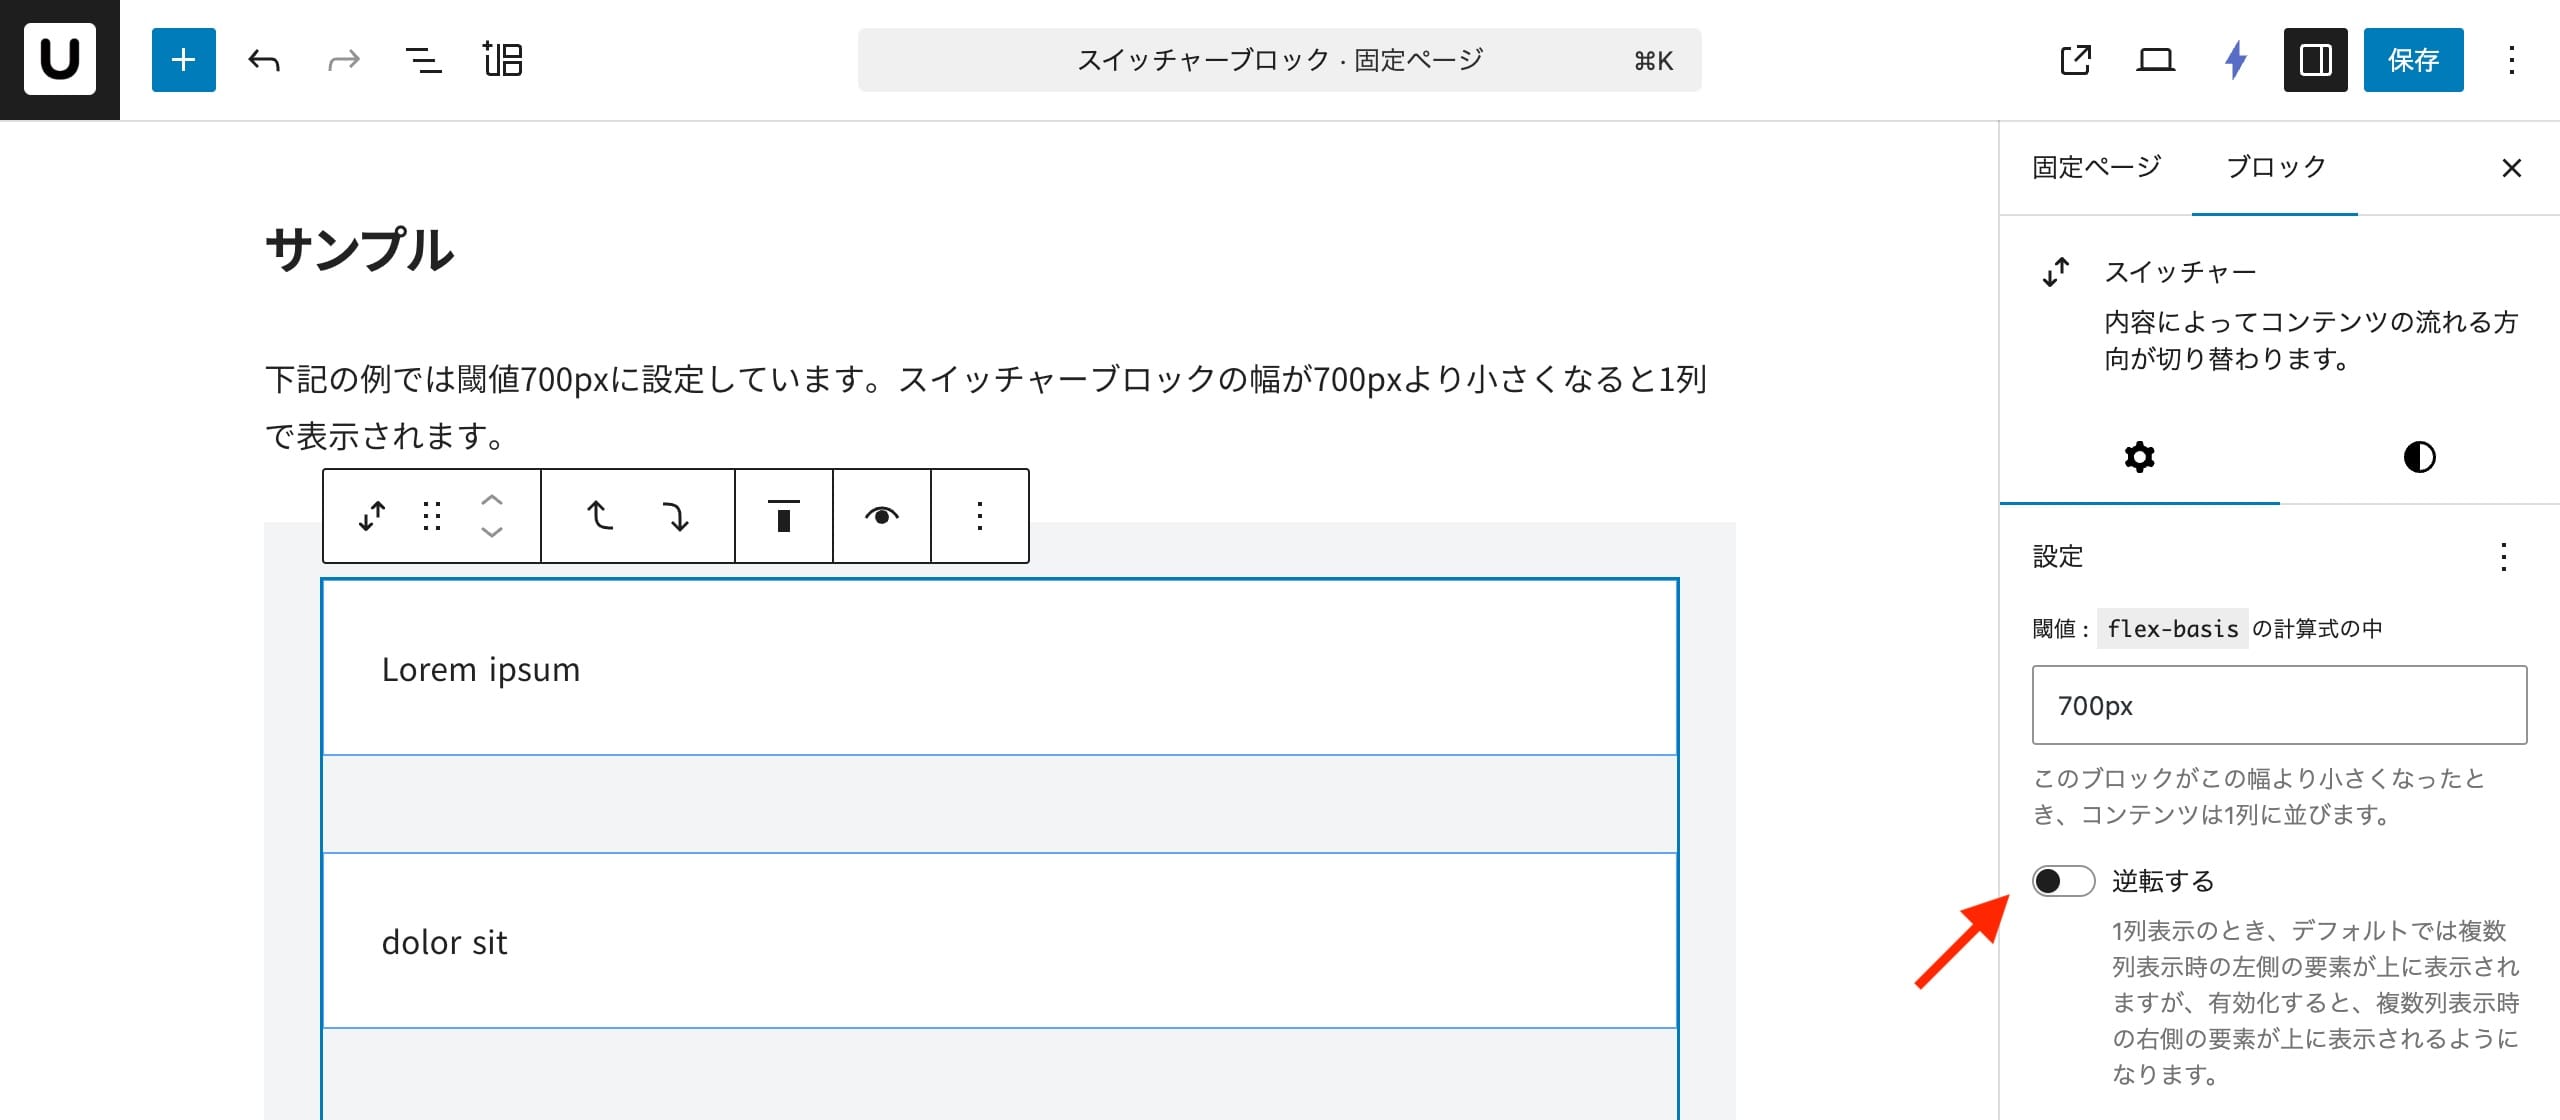Enable the 逆転する toggle
The height and width of the screenshot is (1120, 2560).
2063,881
